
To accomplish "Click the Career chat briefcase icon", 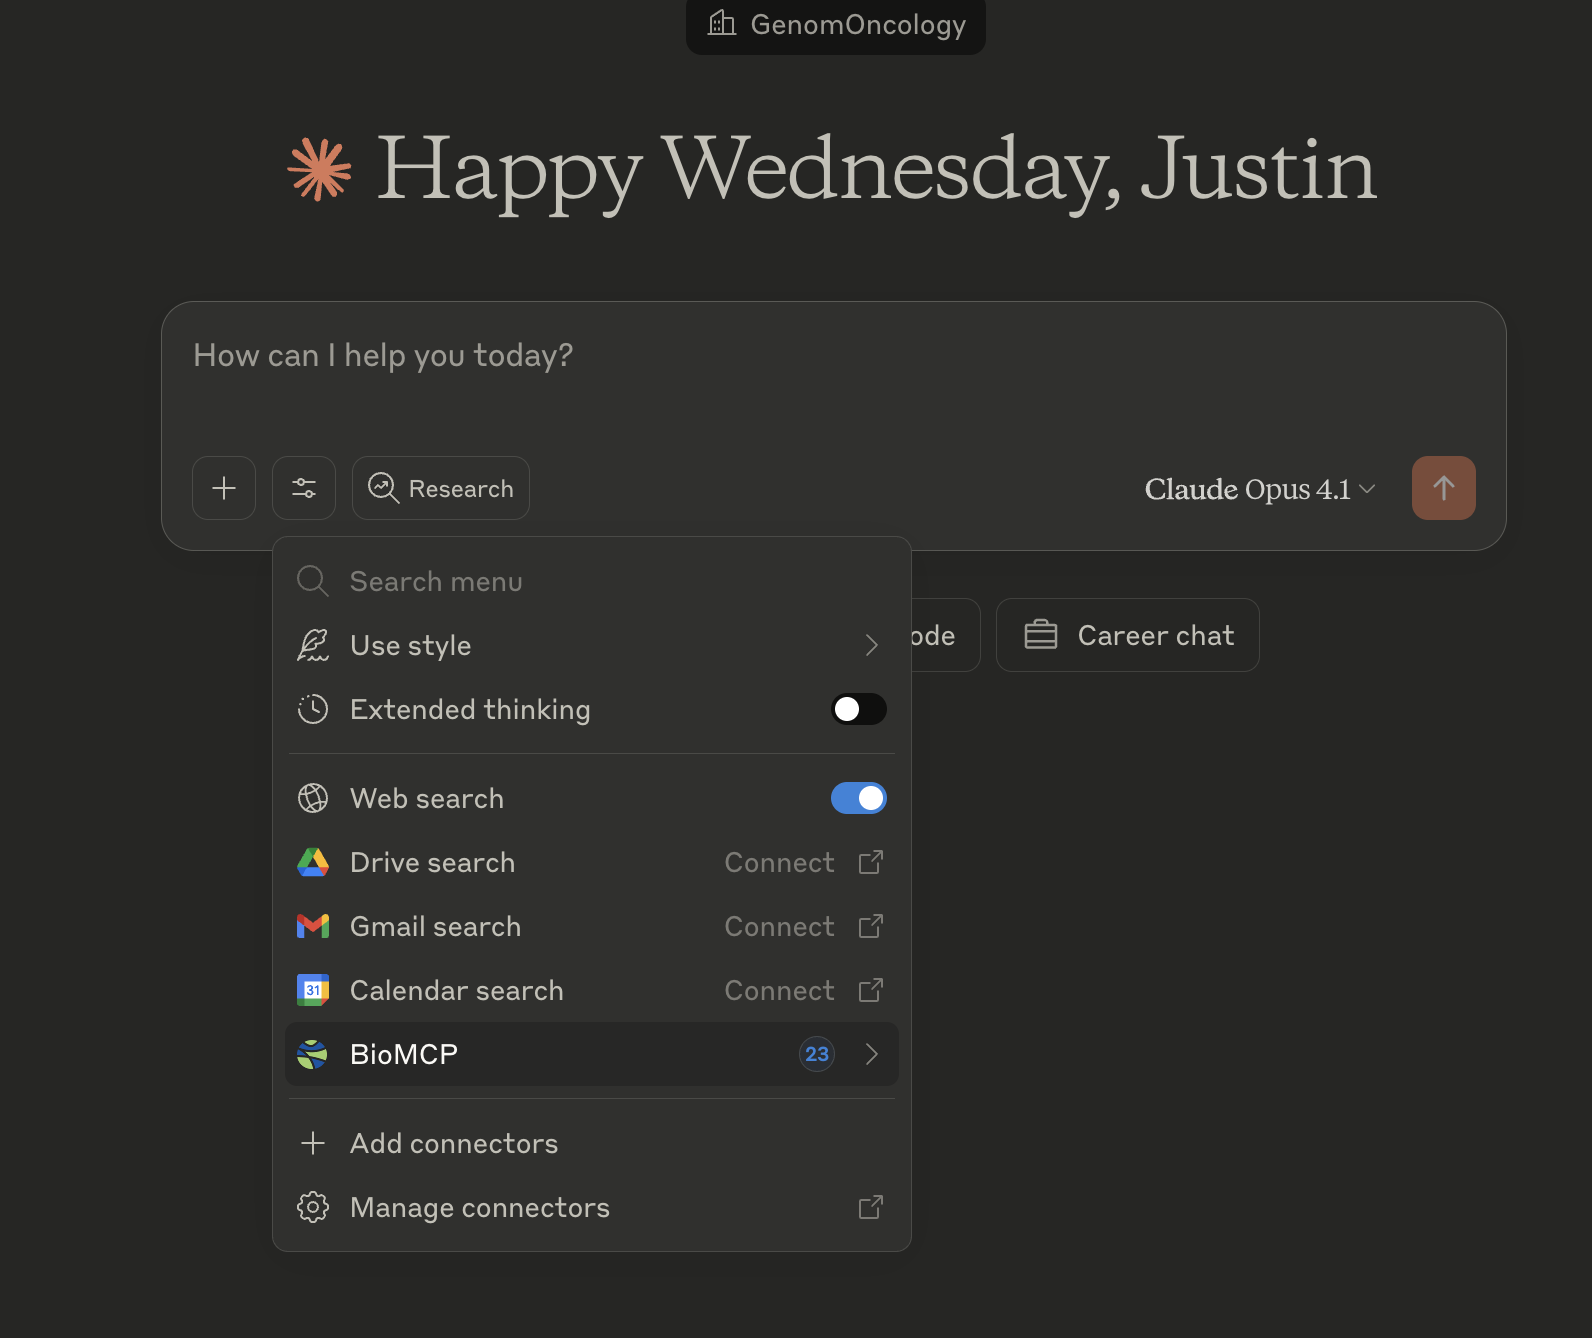I will tap(1041, 635).
